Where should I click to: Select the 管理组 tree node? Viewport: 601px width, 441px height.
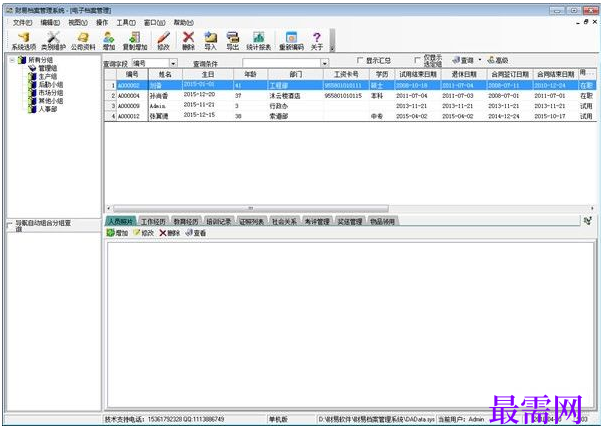pos(47,68)
